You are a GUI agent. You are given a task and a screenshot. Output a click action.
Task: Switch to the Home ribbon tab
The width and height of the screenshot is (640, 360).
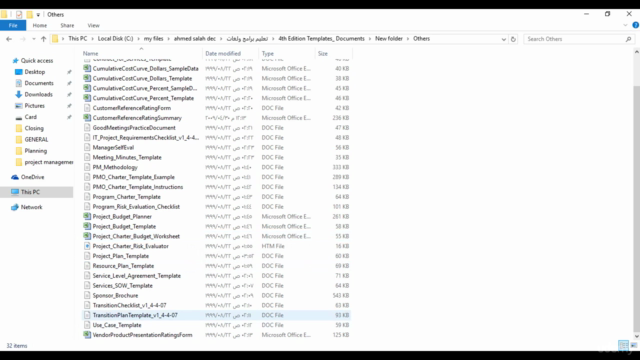point(40,25)
